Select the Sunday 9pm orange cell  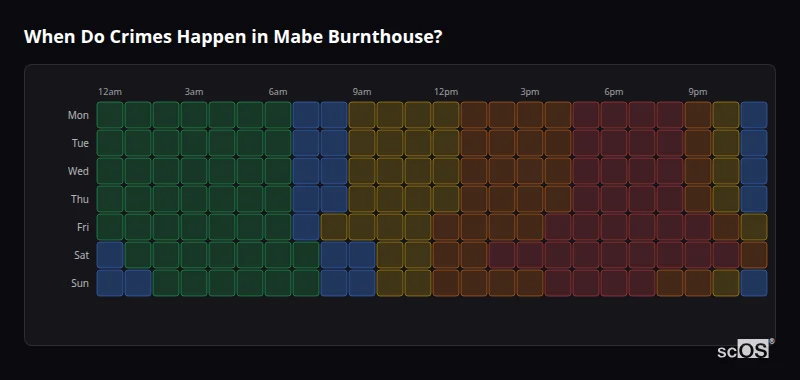pyautogui.click(x=698, y=283)
